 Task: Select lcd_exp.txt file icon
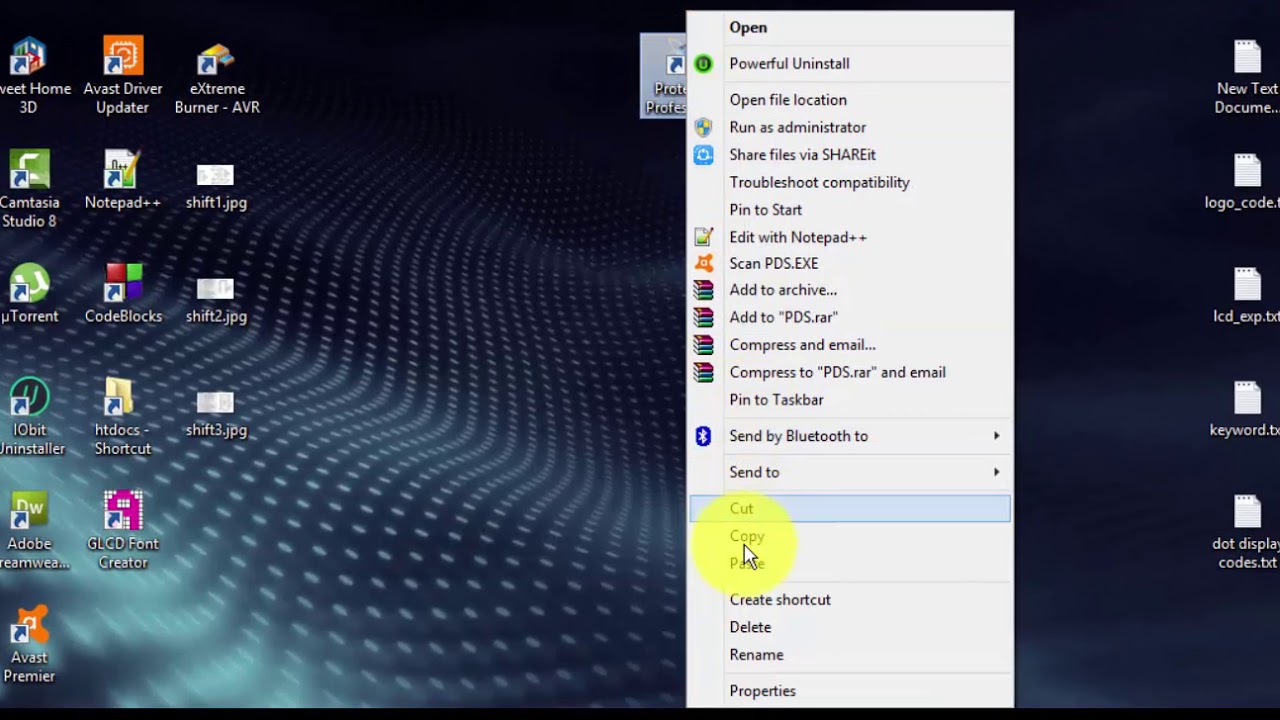(1247, 296)
